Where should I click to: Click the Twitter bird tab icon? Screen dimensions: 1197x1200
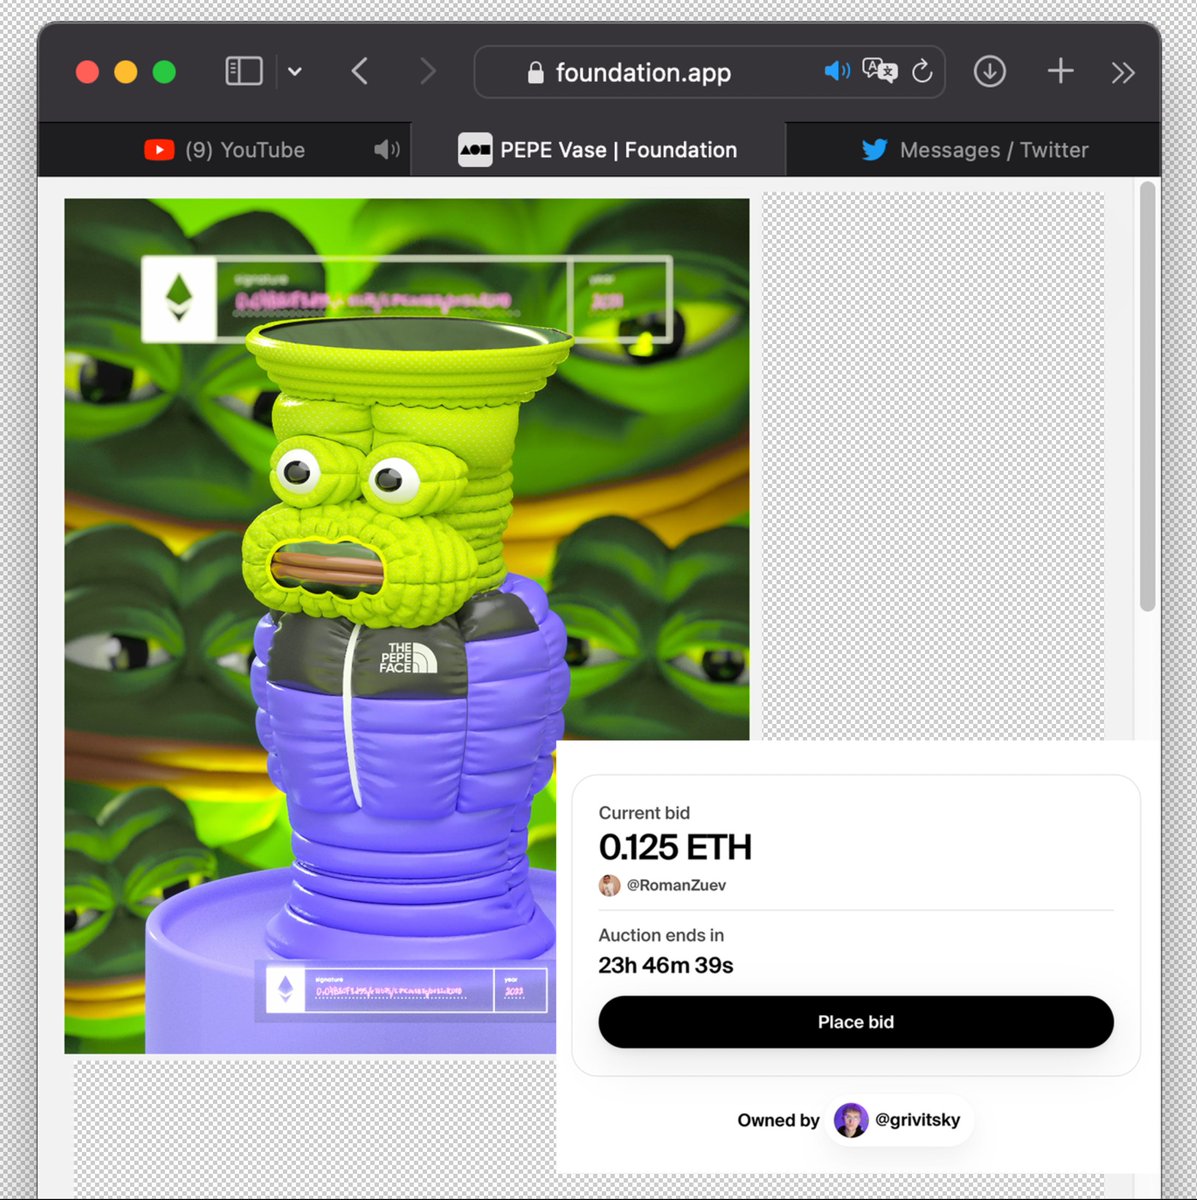coord(875,150)
